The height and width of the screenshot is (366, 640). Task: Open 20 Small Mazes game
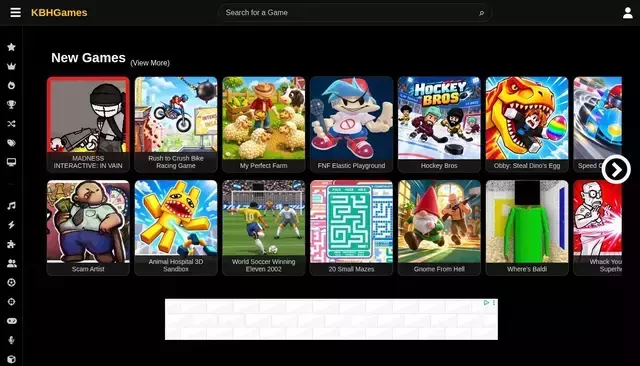point(351,228)
